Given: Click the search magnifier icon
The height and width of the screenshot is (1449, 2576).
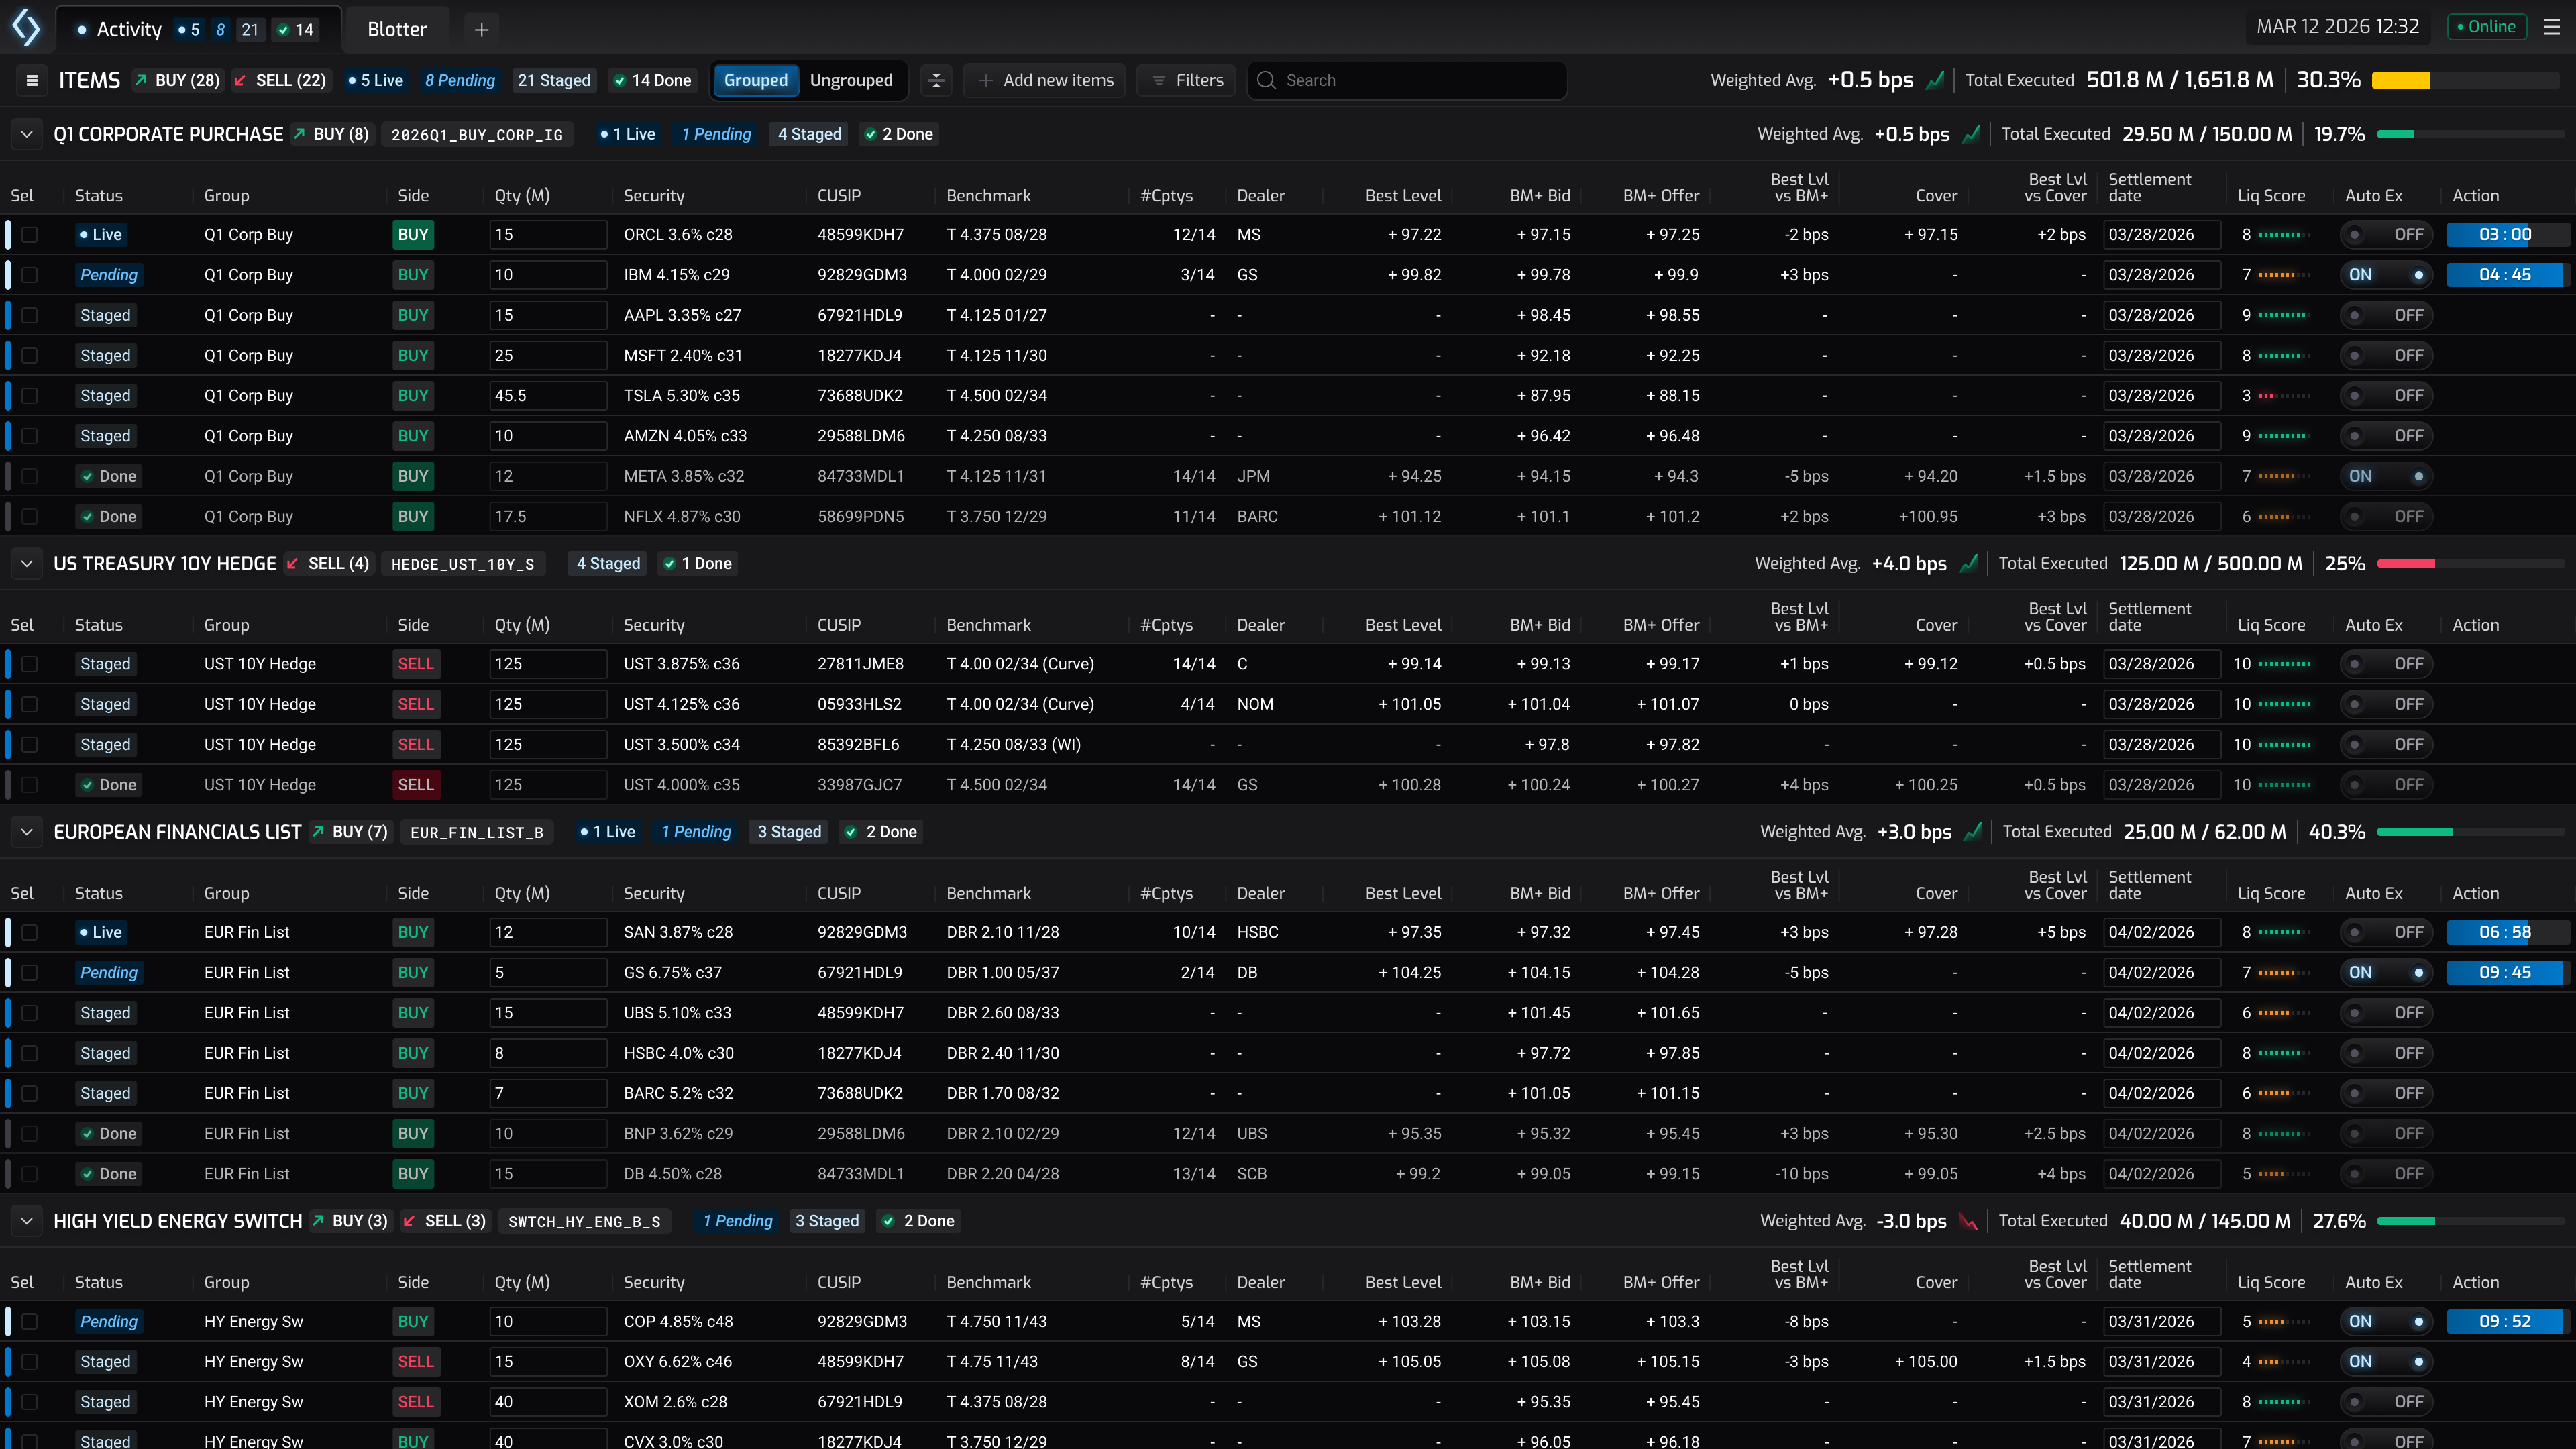Looking at the screenshot, I should tap(1266, 80).
